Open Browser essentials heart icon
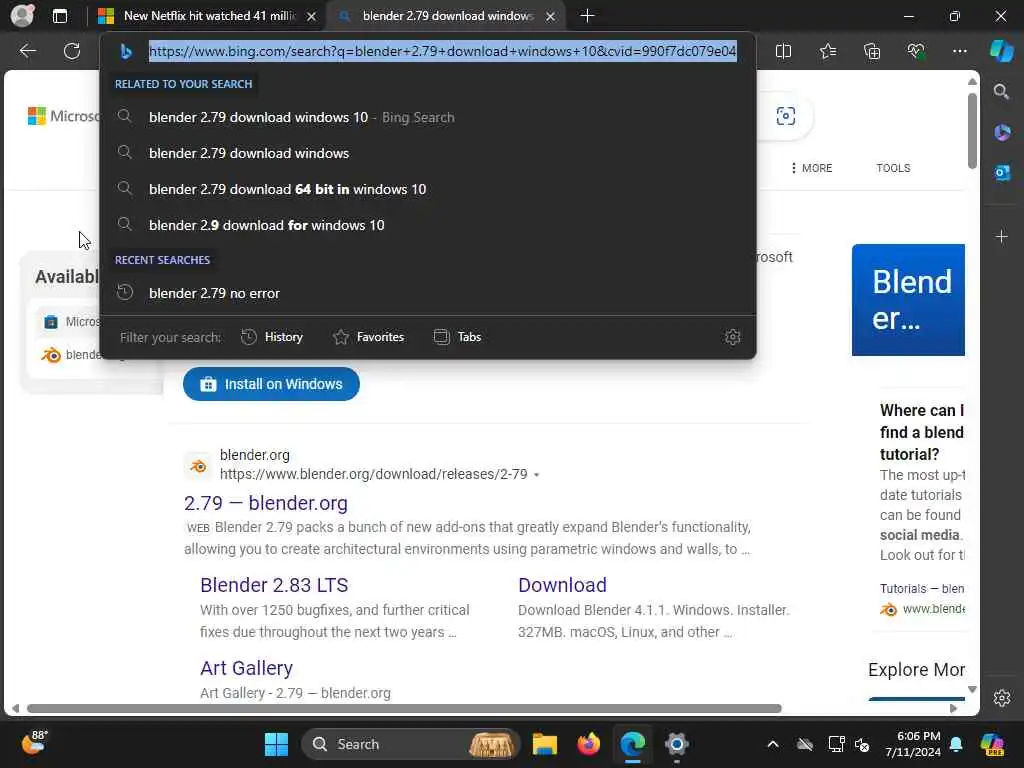Viewport: 1024px width, 768px height. 916,51
